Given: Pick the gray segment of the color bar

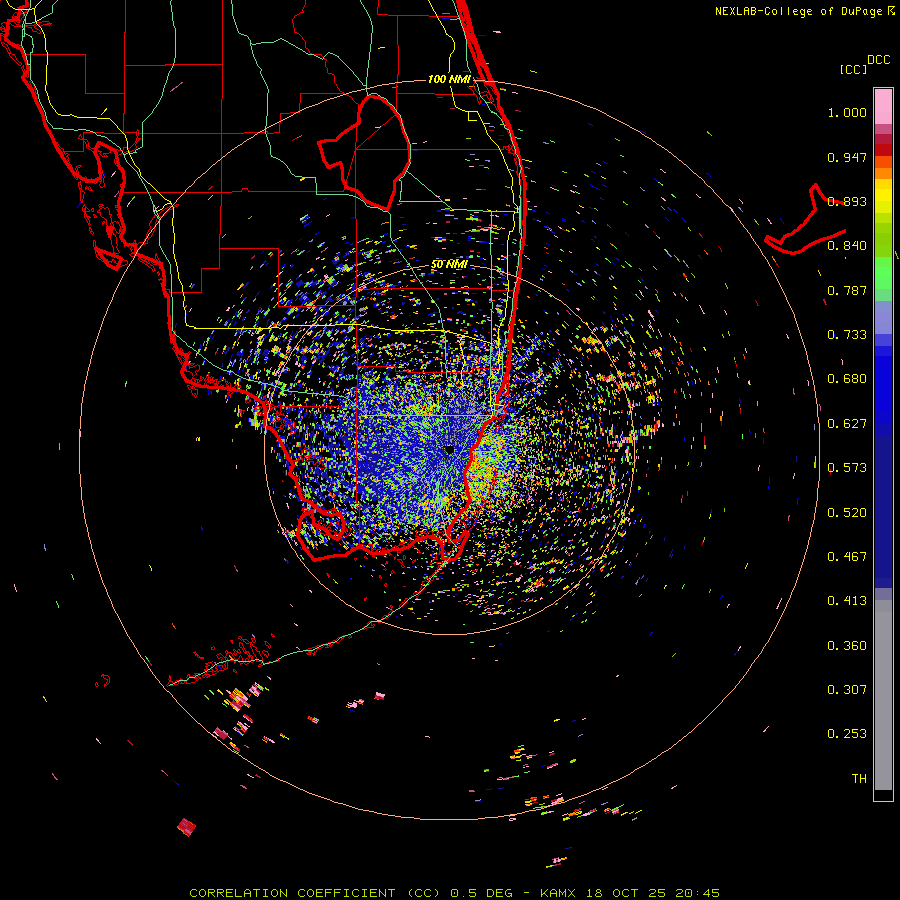Looking at the screenshot, I should (883, 695).
